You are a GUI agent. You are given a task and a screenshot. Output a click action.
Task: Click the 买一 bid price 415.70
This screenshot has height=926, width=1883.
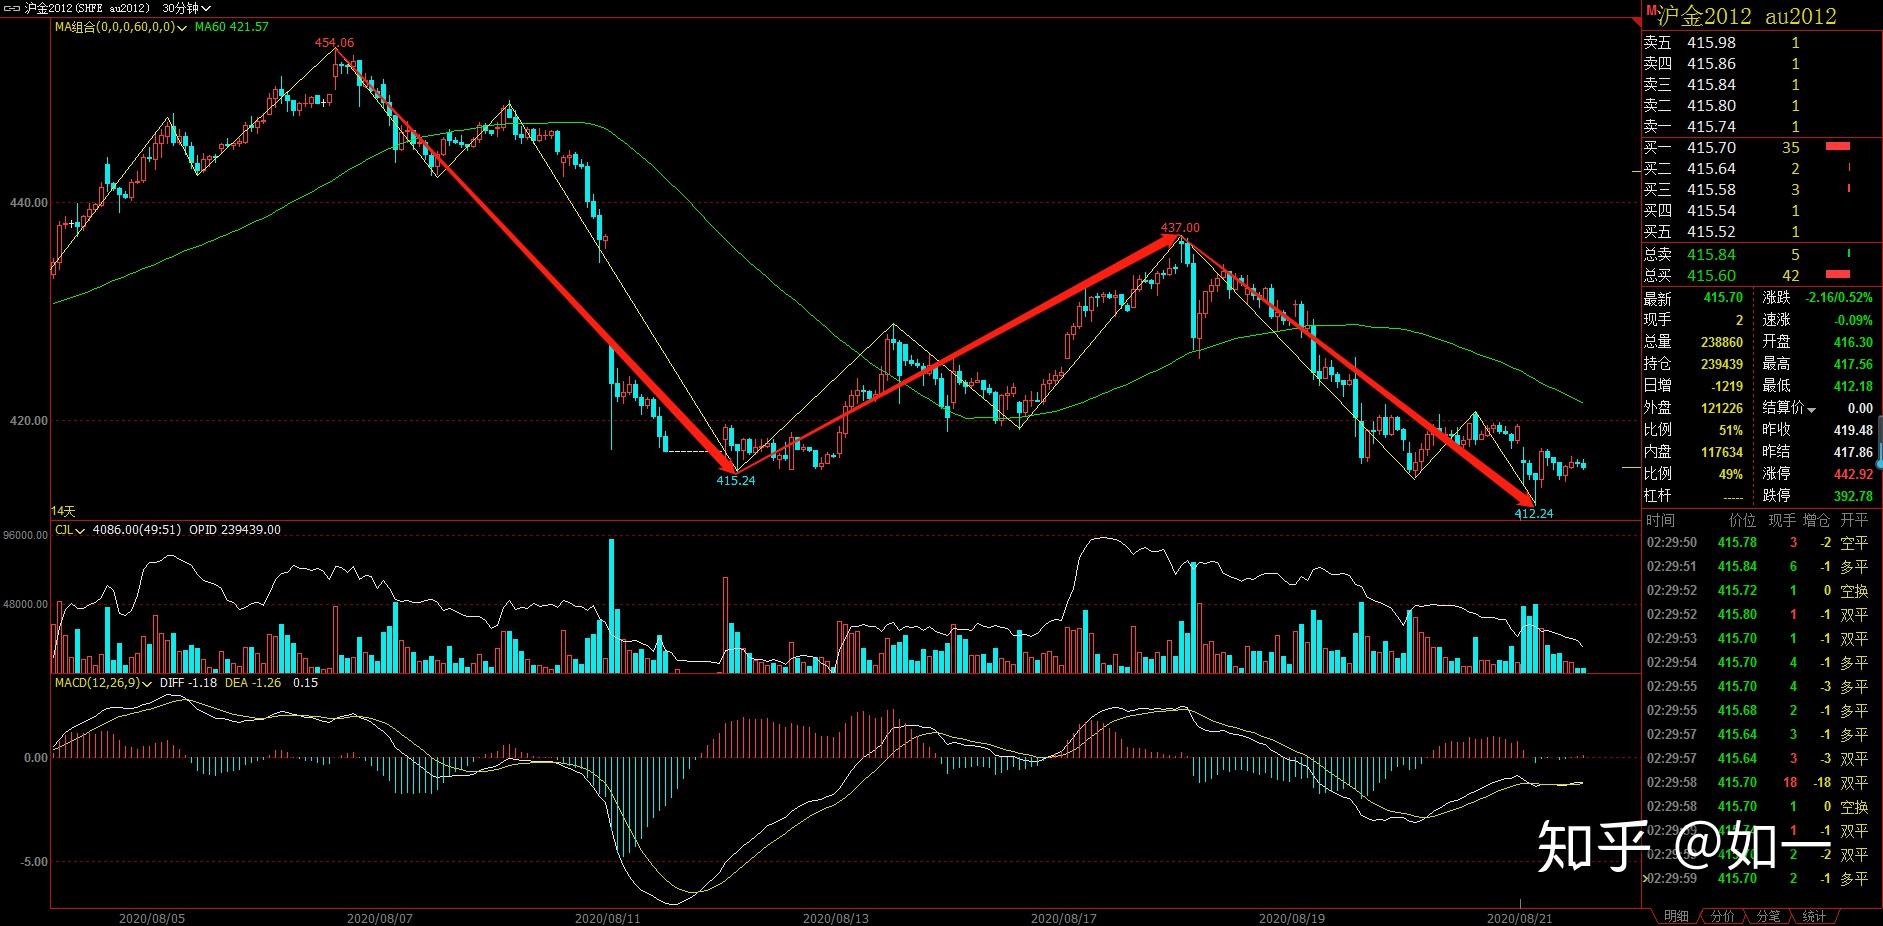(x=1711, y=148)
